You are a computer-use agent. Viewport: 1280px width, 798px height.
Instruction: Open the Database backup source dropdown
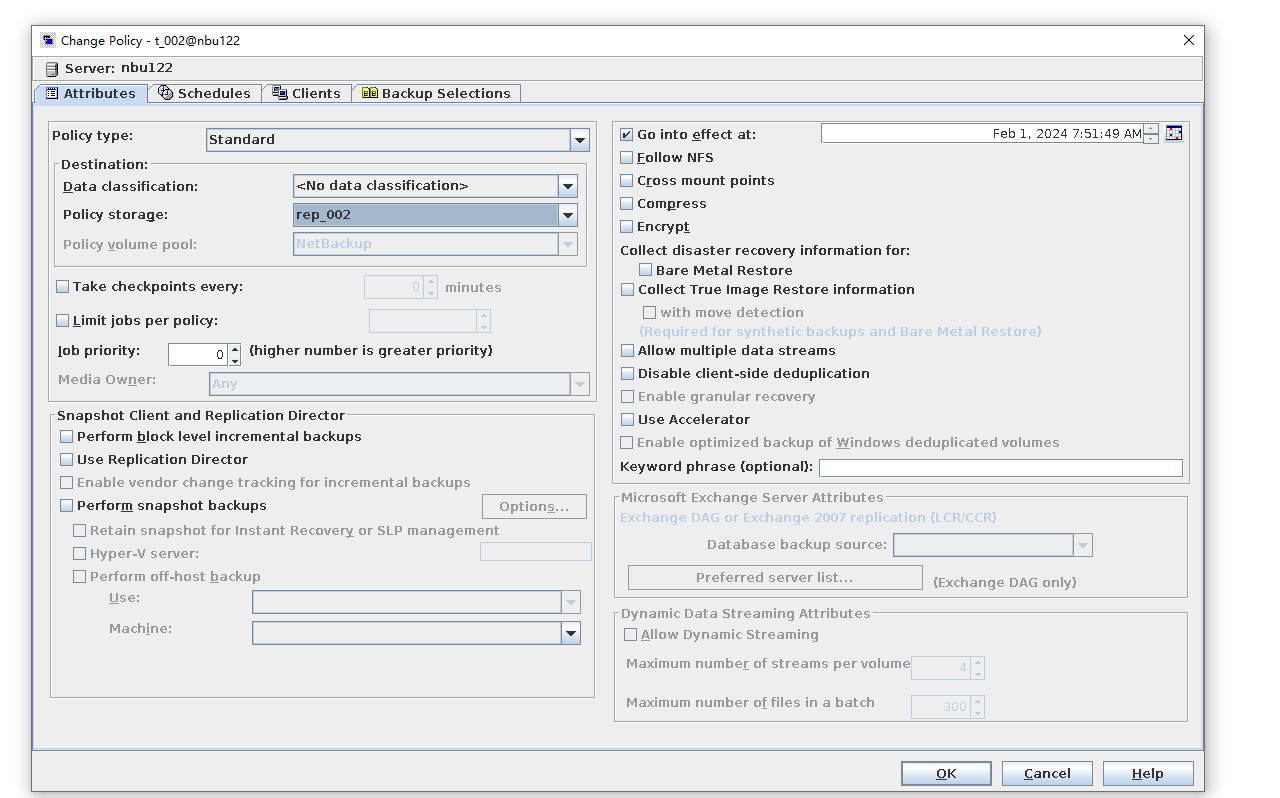point(1083,545)
